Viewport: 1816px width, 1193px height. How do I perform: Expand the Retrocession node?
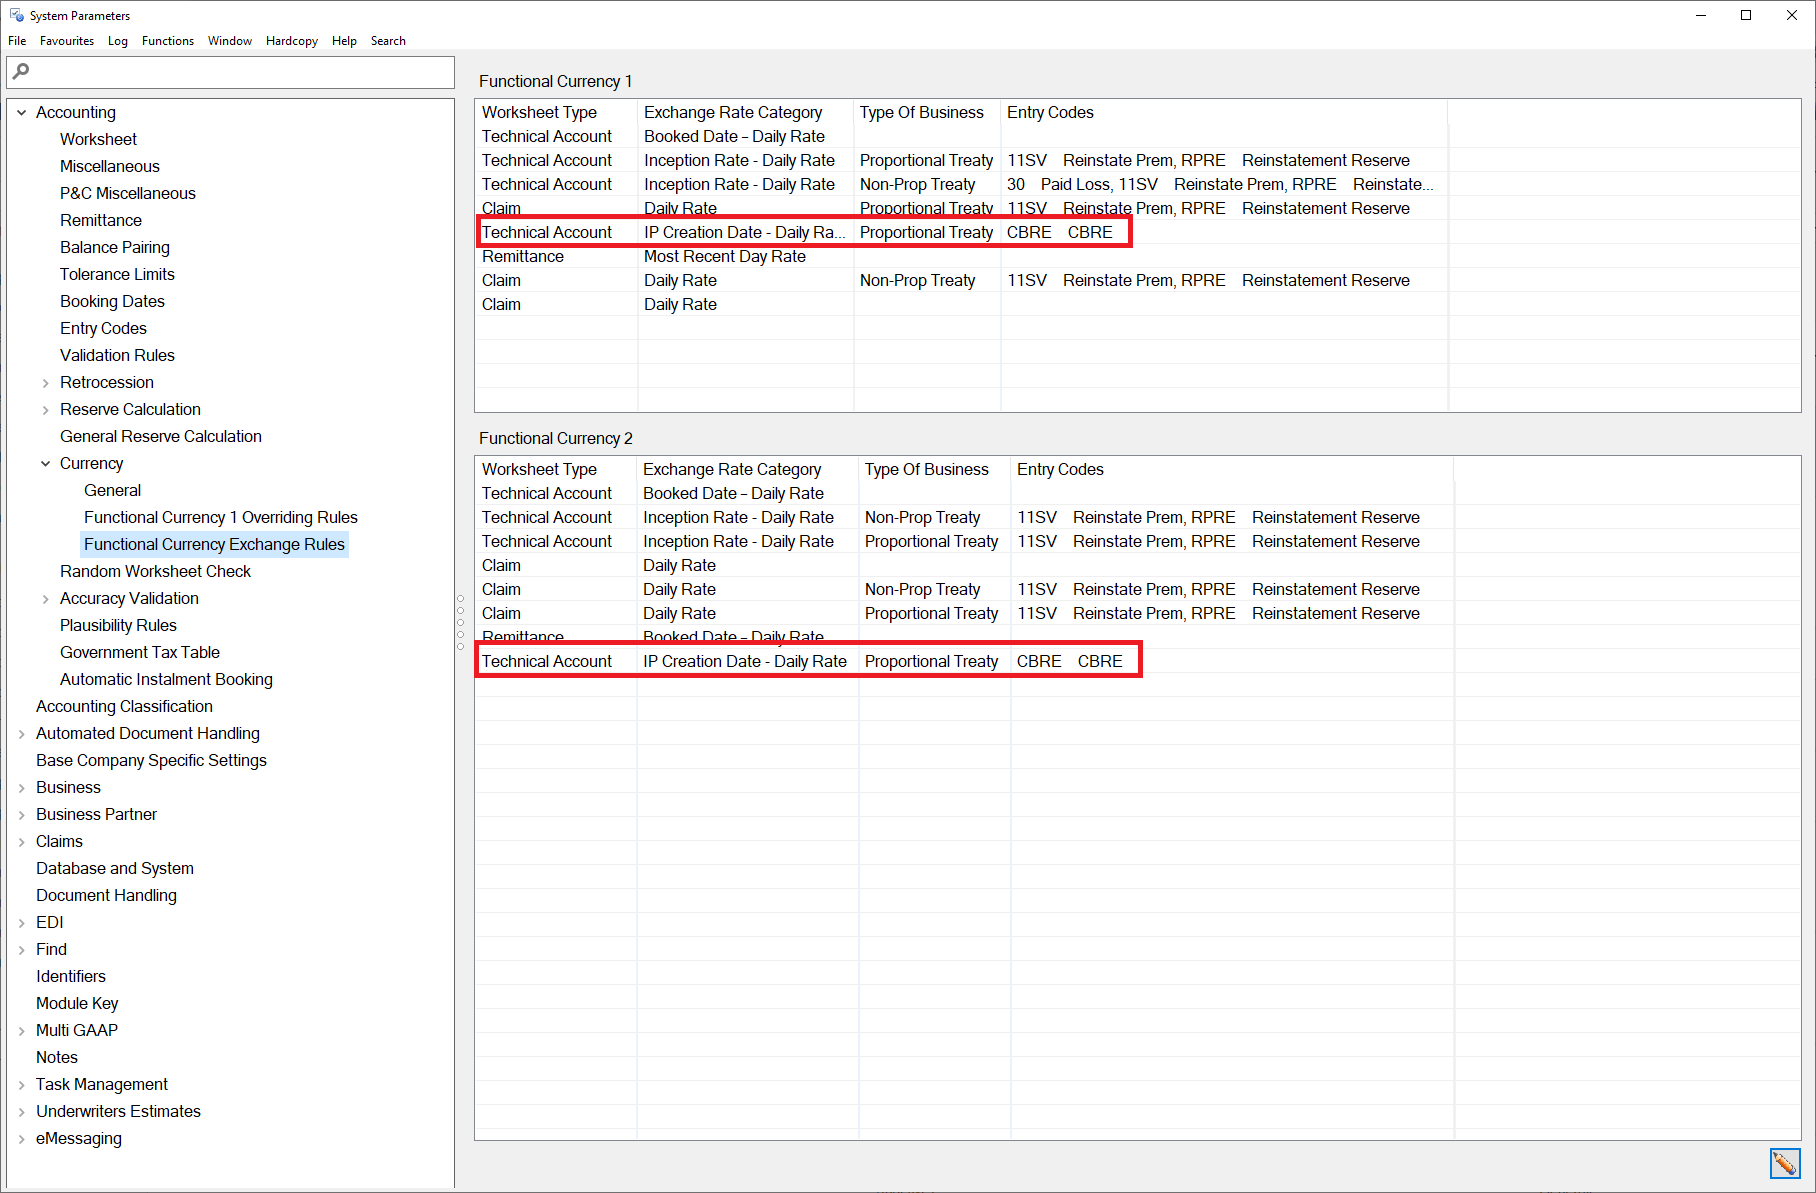click(x=46, y=383)
